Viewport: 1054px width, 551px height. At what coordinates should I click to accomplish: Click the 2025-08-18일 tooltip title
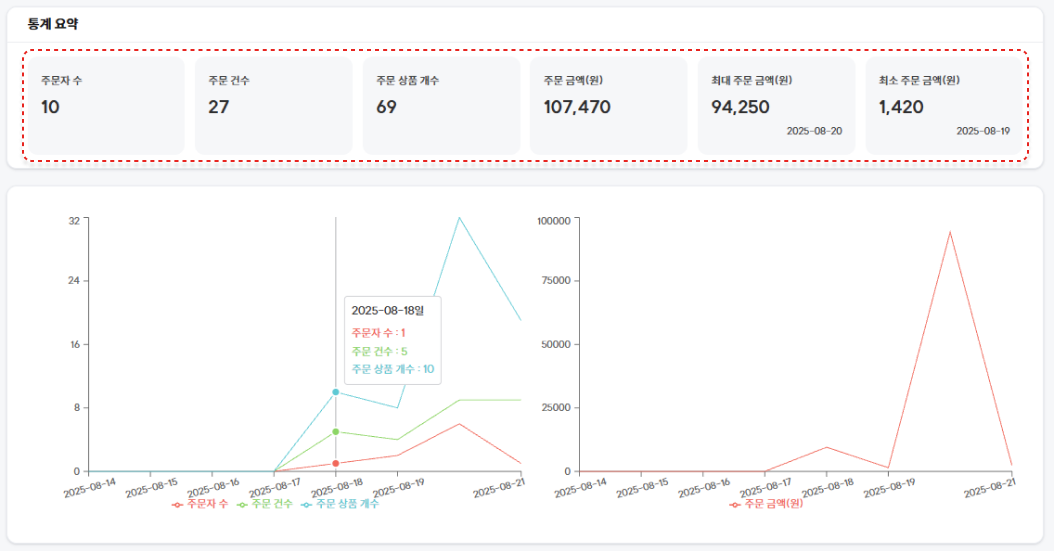[388, 311]
